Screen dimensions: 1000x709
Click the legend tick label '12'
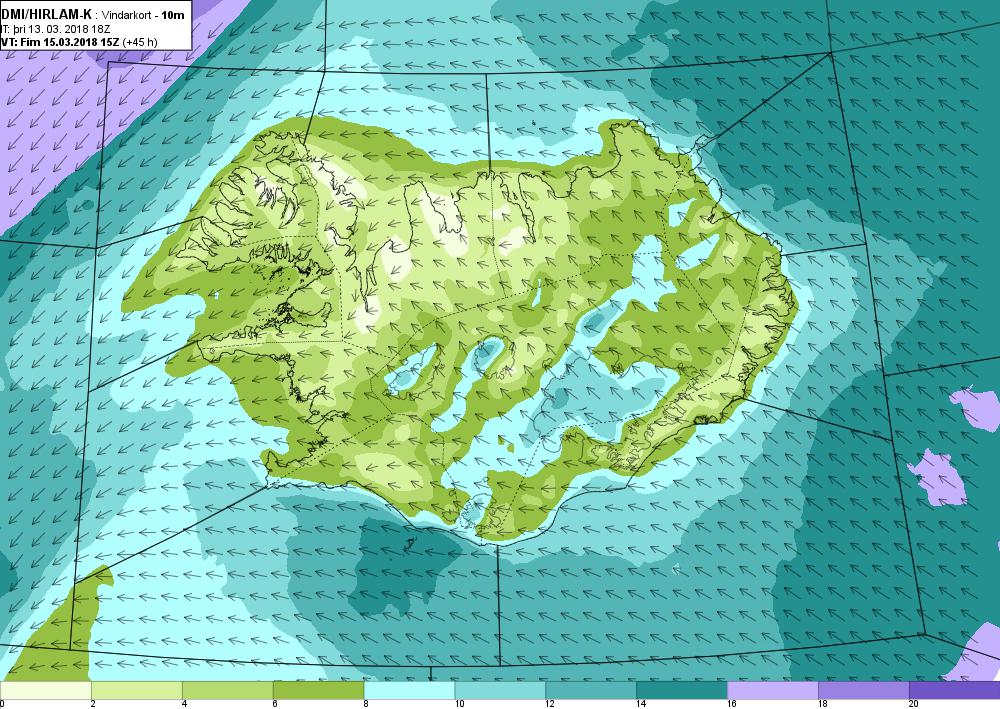(x=550, y=704)
